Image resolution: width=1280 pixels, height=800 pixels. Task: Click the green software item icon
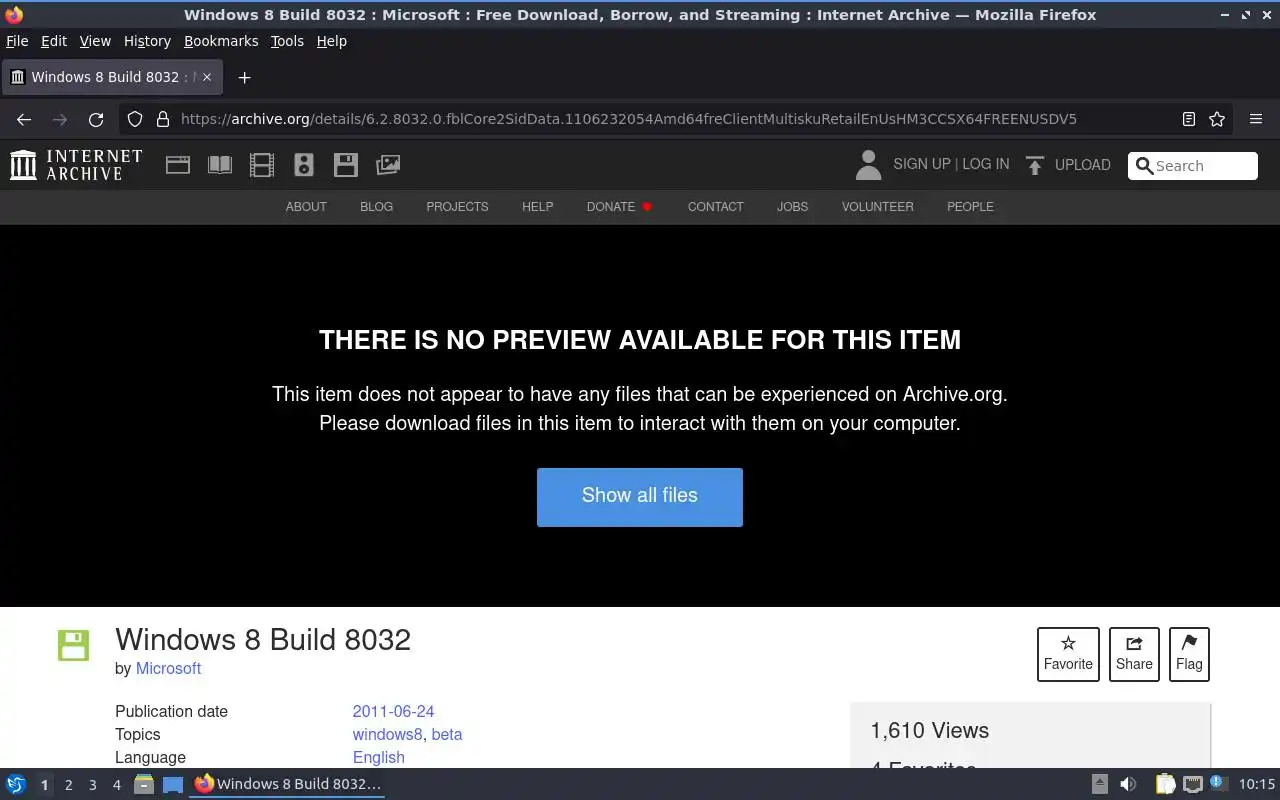74,645
